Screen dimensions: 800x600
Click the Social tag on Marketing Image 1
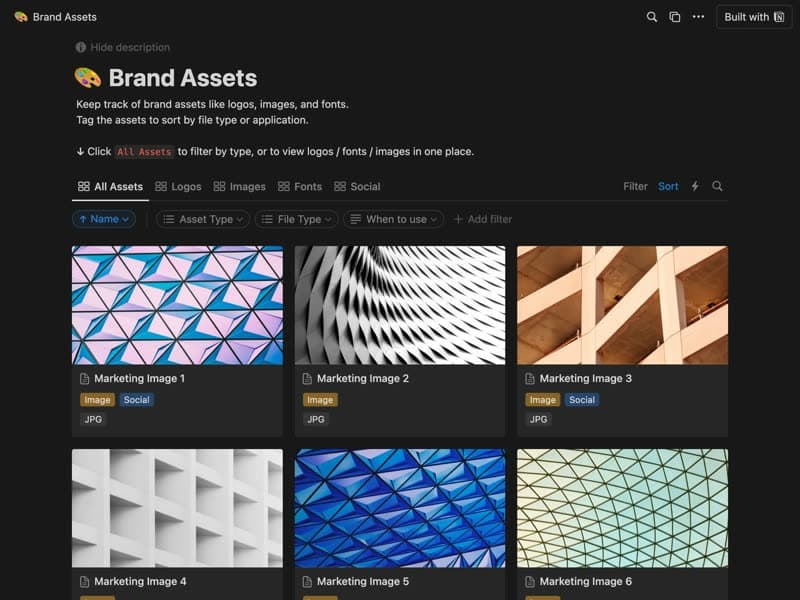pyautogui.click(x=136, y=400)
